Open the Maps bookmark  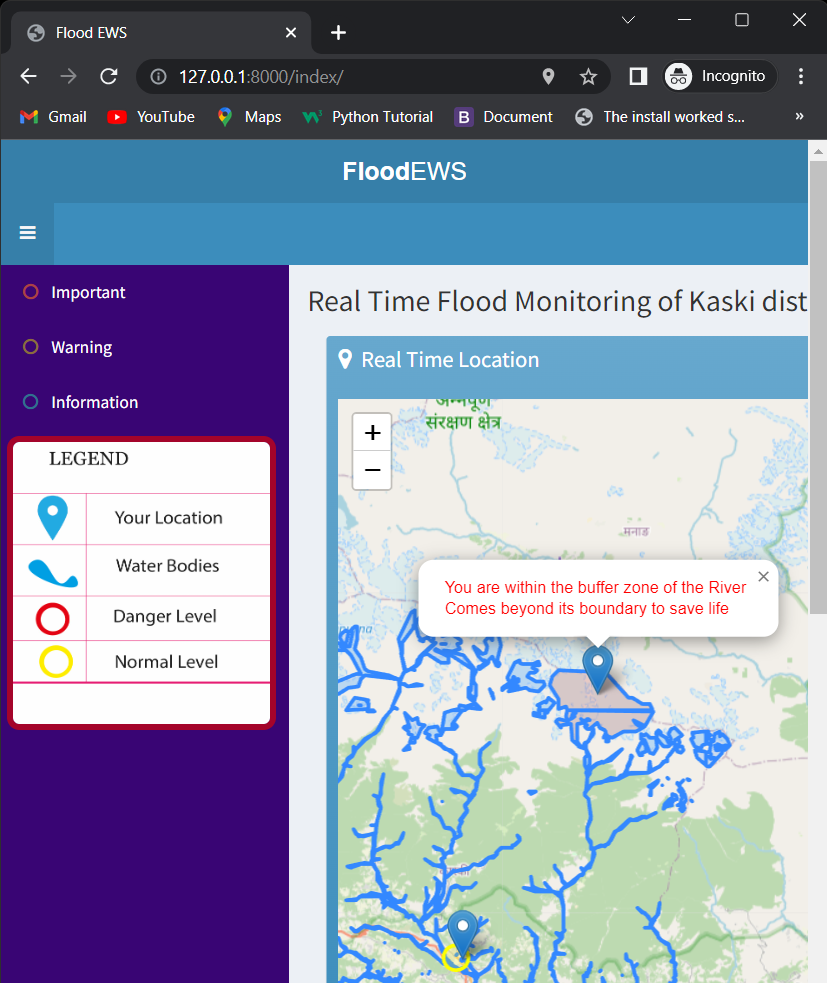point(249,117)
